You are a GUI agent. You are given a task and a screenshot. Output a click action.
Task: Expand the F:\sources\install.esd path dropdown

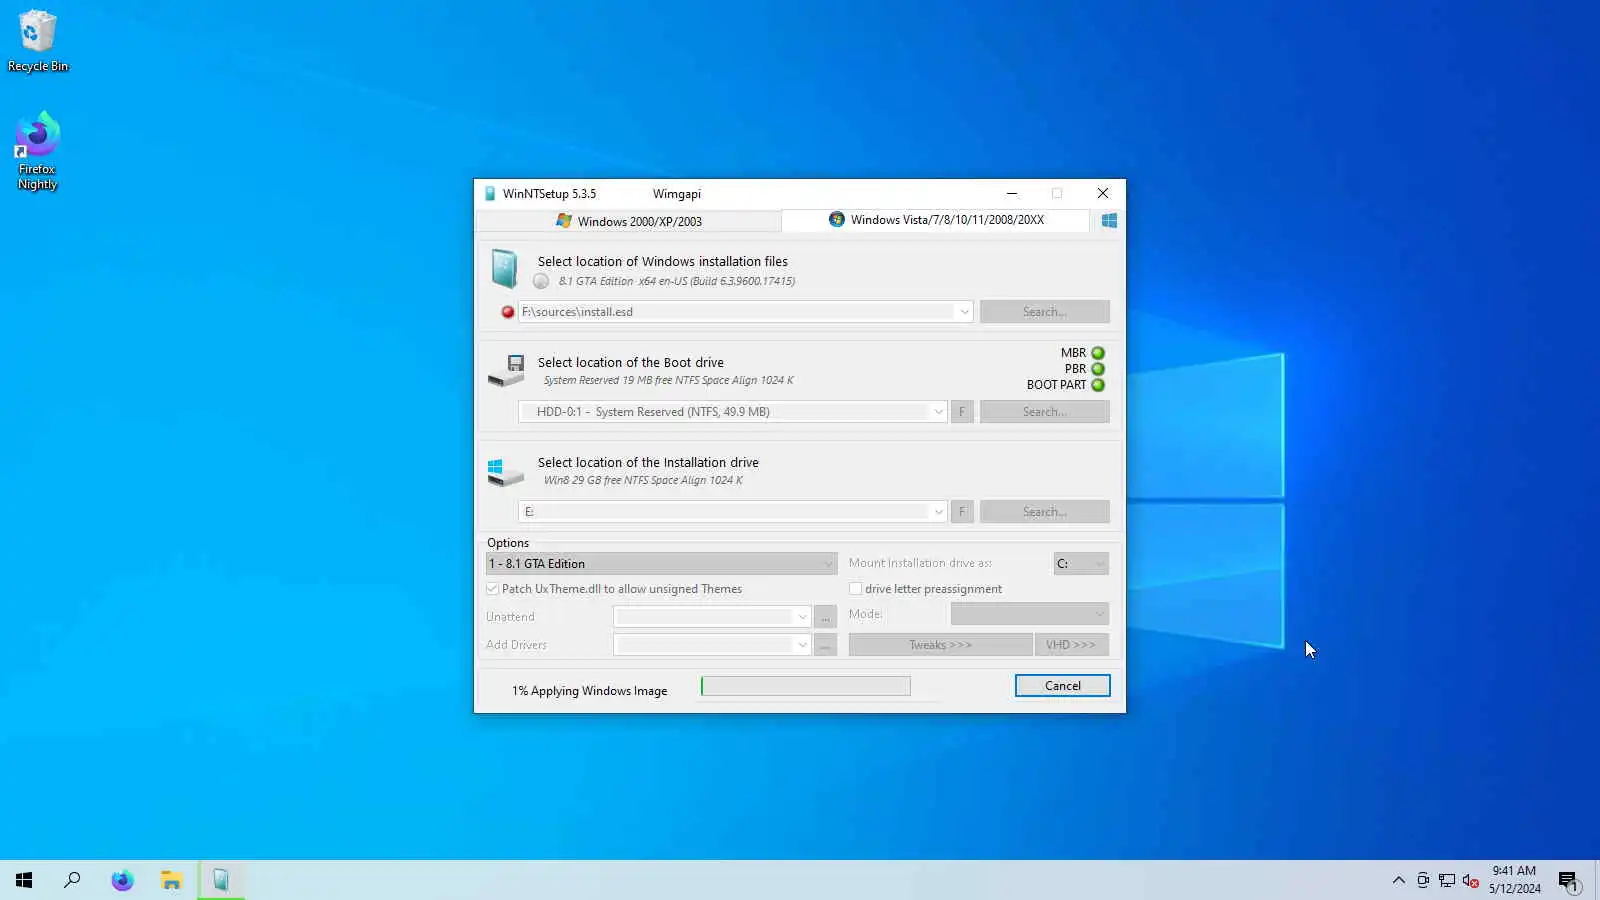tap(964, 312)
